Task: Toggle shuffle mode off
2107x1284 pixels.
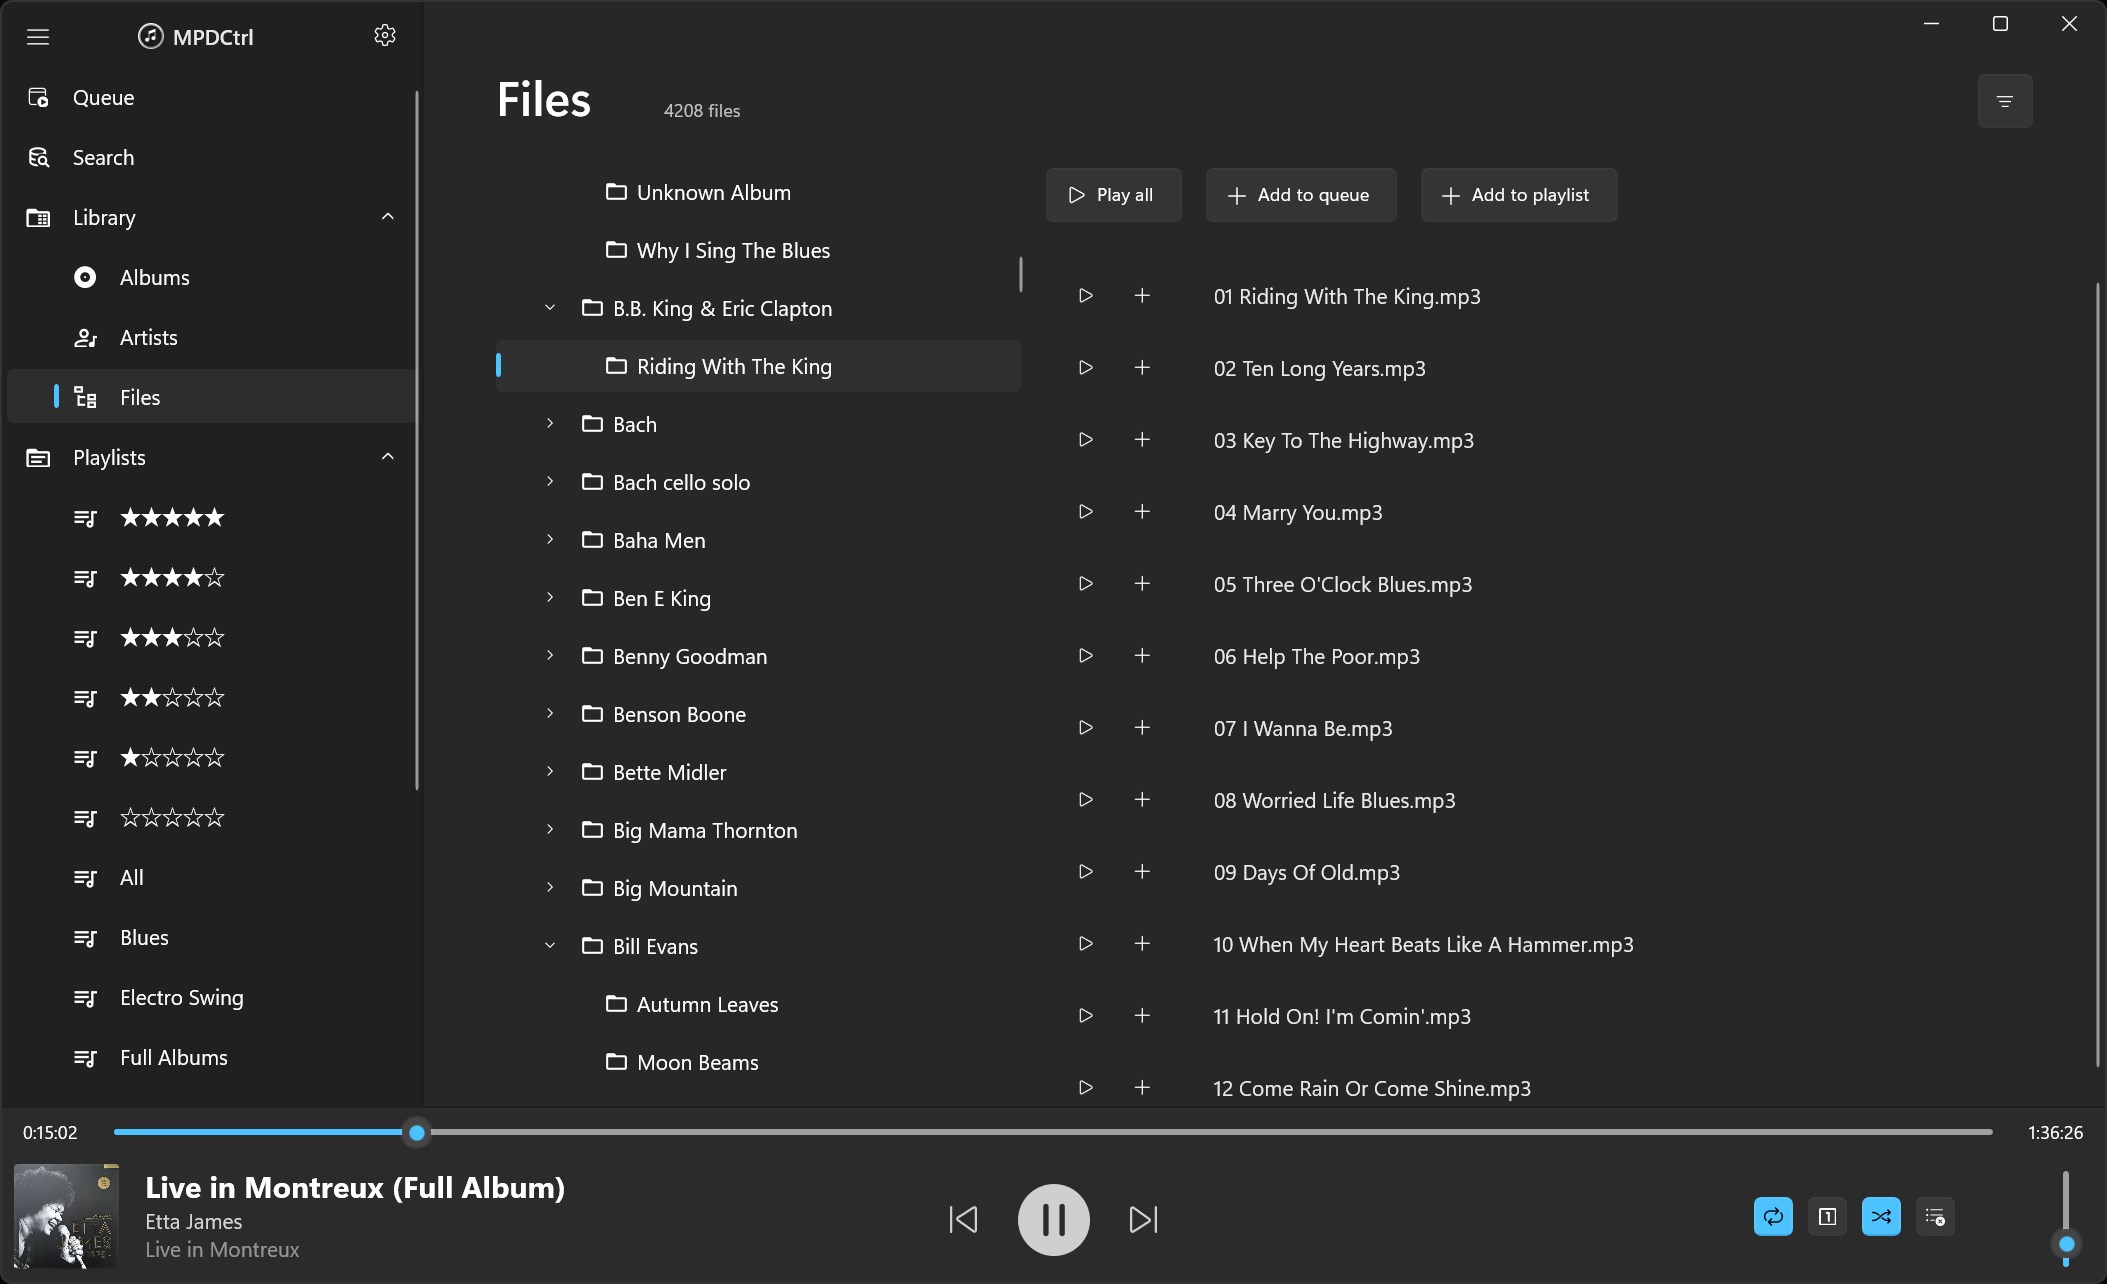Action: coord(1881,1217)
